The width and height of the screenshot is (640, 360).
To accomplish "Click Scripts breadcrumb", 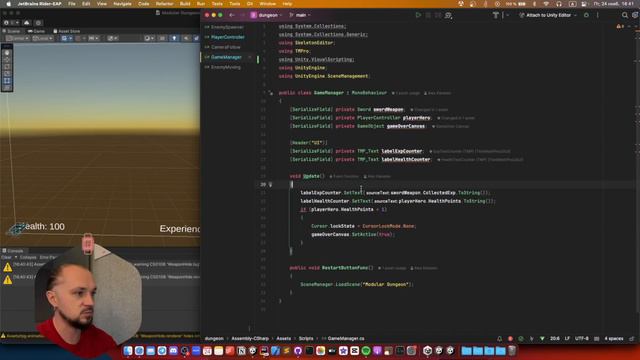I will coord(306,338).
